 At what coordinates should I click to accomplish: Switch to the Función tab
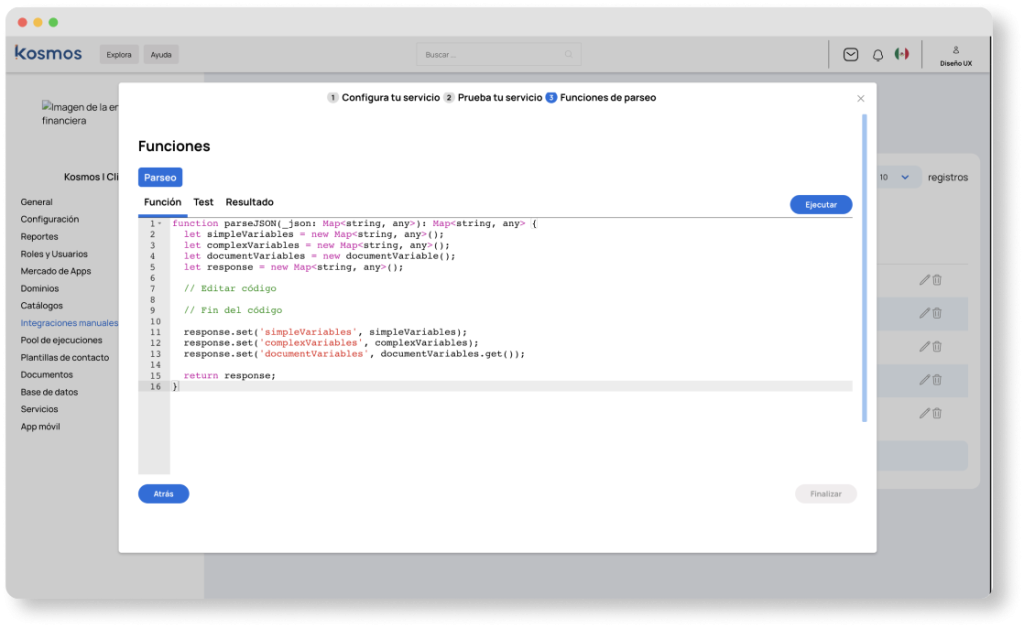[x=163, y=202]
